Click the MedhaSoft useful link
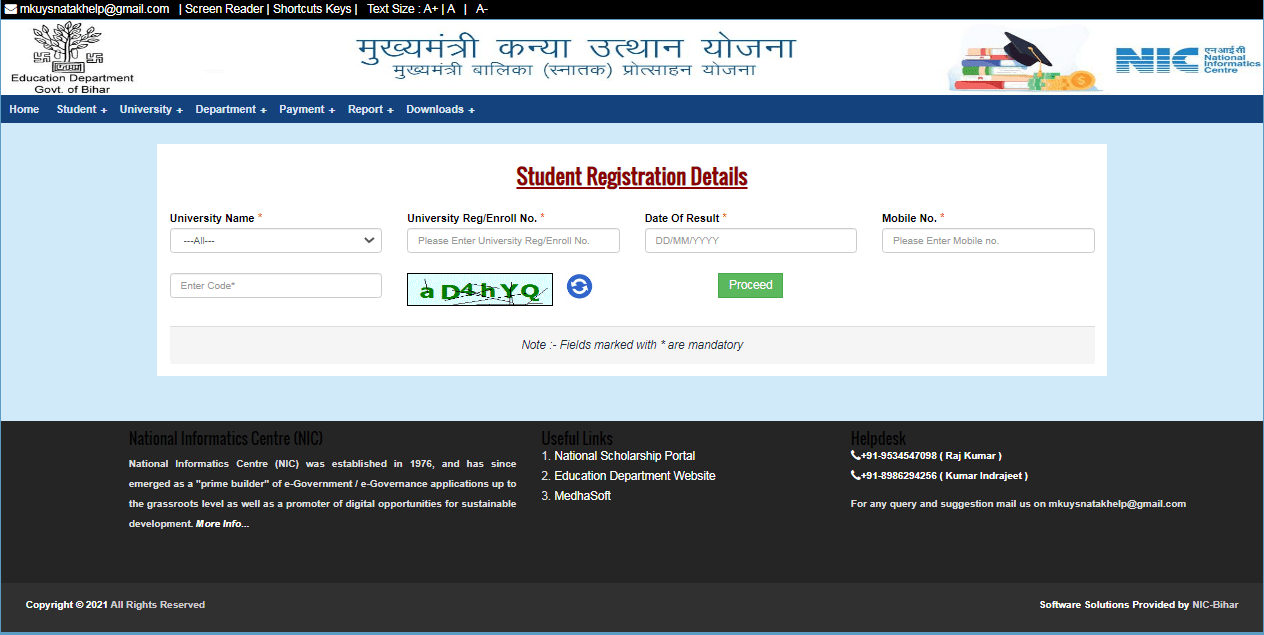 coord(583,495)
